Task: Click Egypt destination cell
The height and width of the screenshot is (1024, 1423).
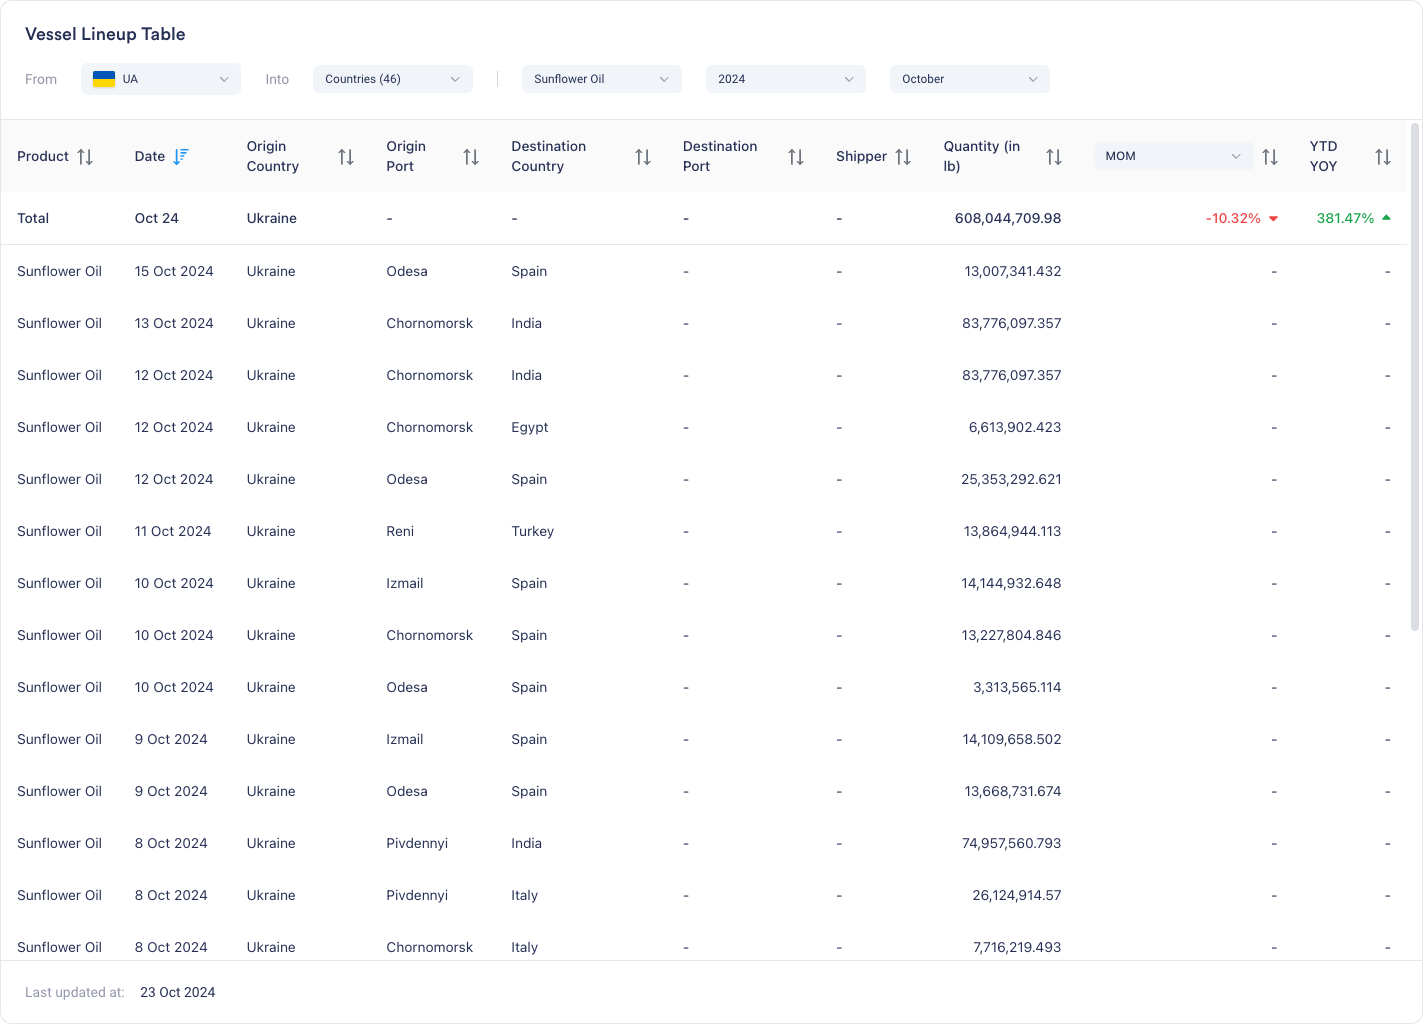Action: [530, 427]
